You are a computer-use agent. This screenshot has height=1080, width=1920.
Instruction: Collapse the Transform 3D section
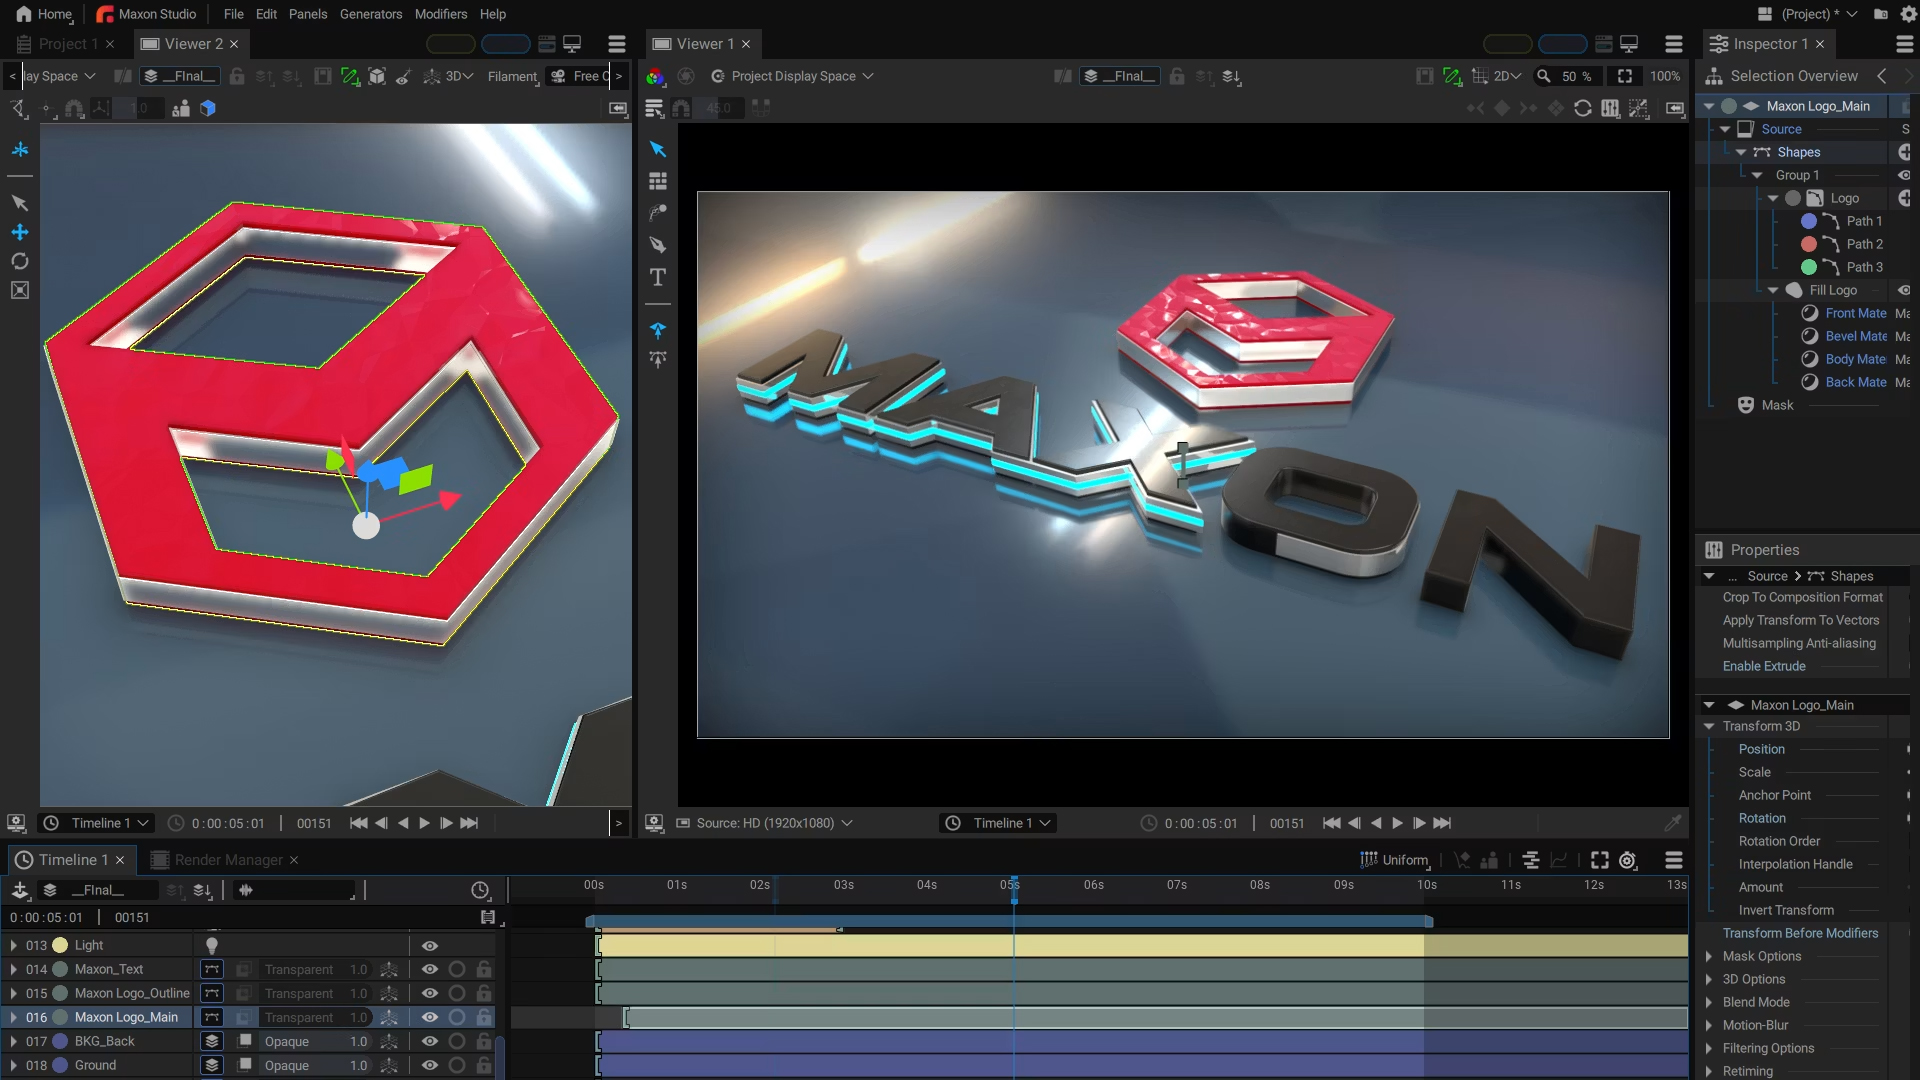(x=1709, y=726)
